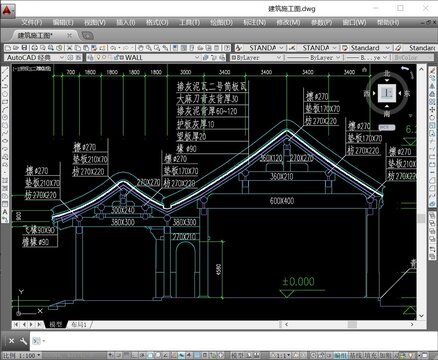Toggle Object Snap in status bar
The width and height of the screenshot is (438, 360).
coord(149,355)
